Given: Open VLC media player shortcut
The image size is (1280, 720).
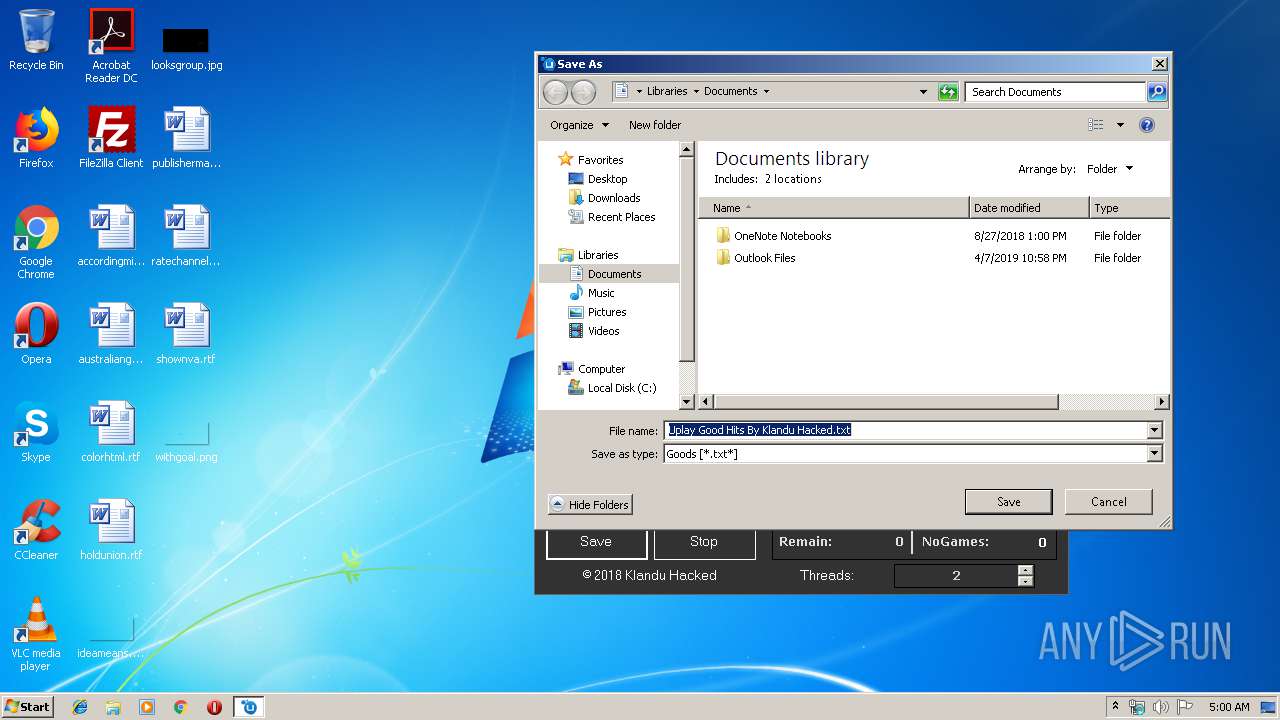Looking at the screenshot, I should click(36, 634).
